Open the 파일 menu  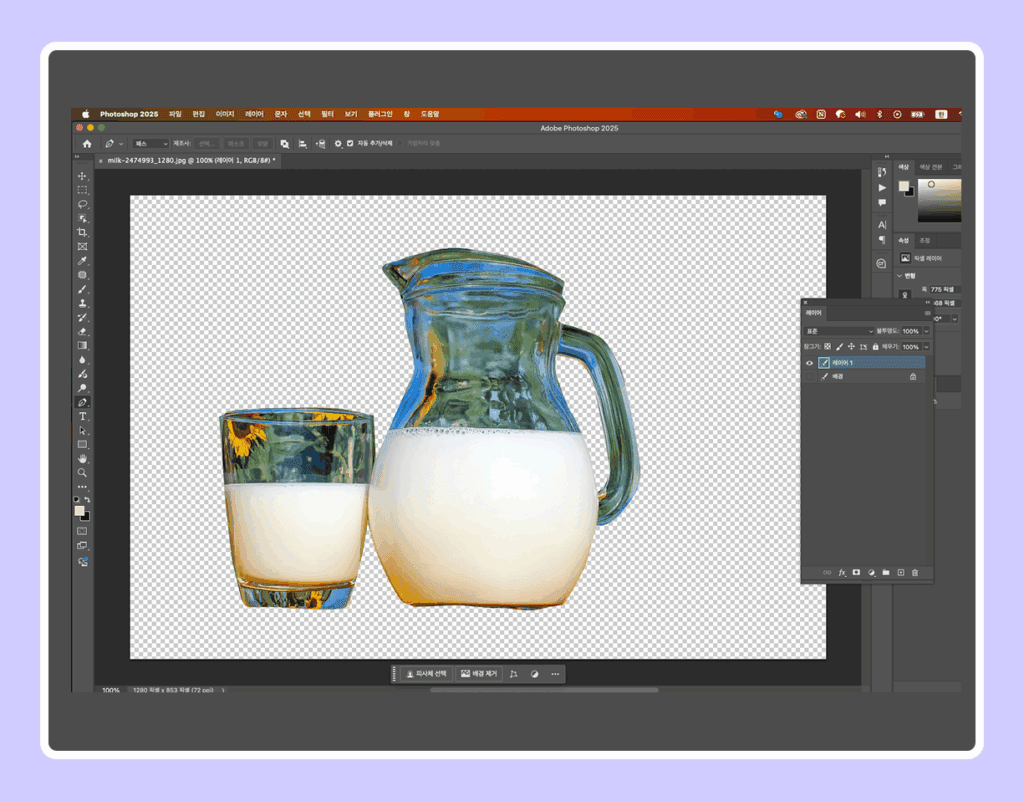[x=175, y=114]
